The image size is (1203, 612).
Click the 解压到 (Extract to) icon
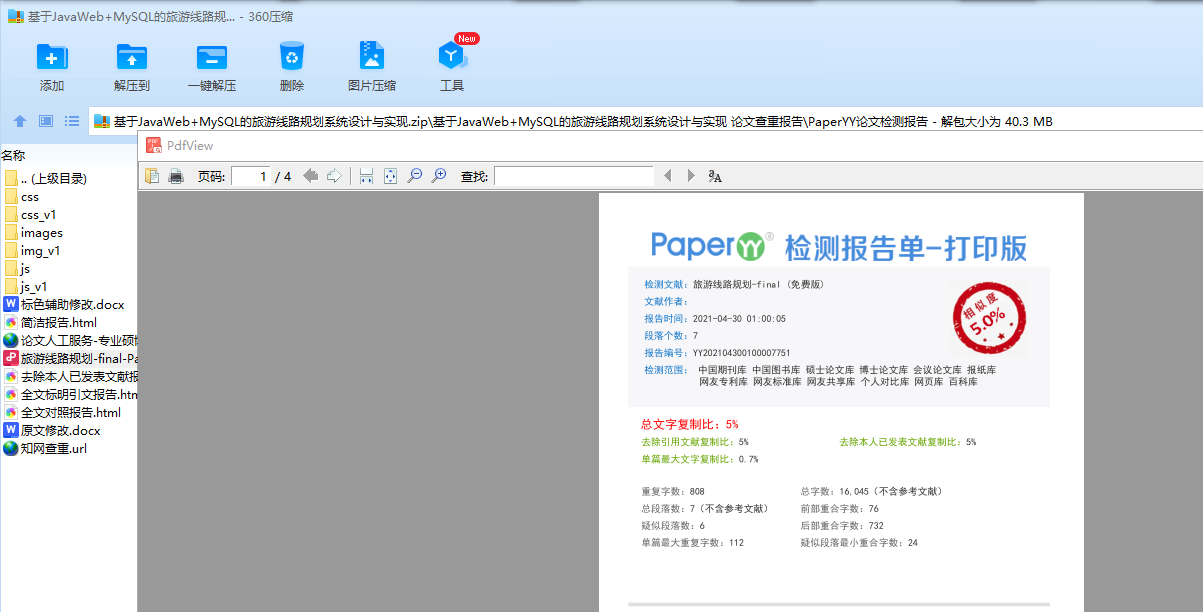click(x=132, y=57)
